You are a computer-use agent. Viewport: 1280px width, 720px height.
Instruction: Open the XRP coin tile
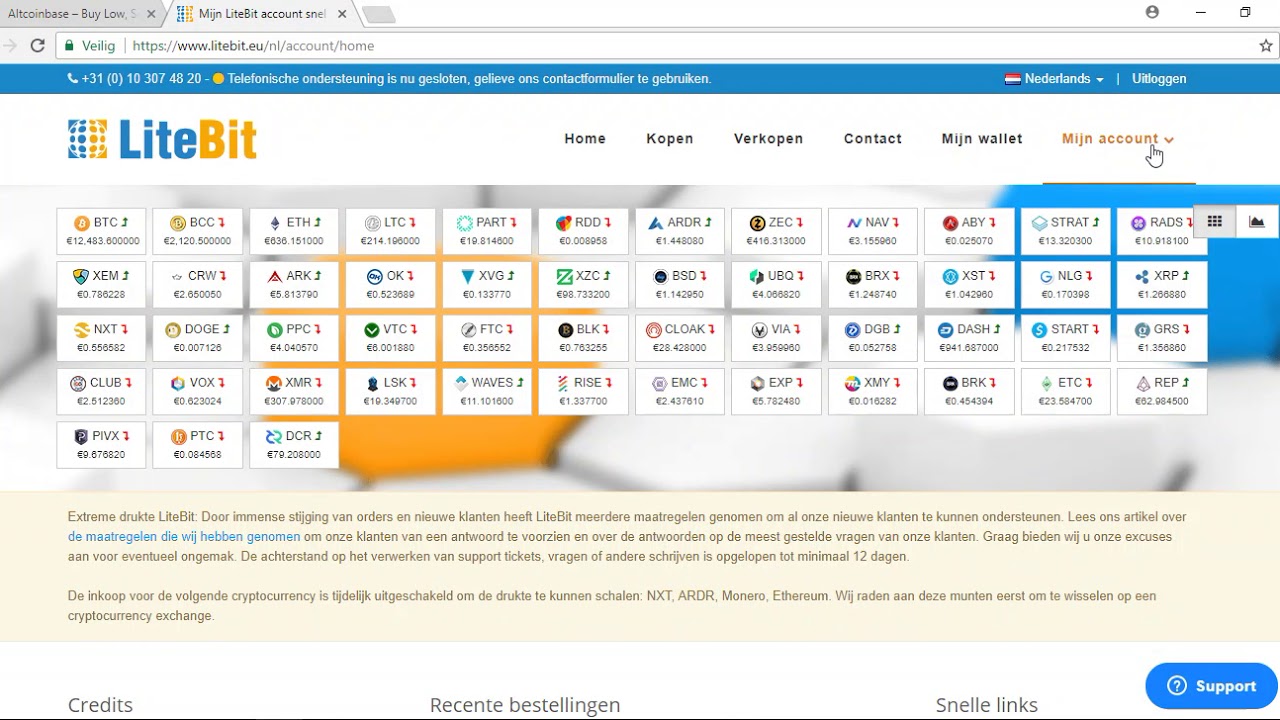click(1162, 284)
